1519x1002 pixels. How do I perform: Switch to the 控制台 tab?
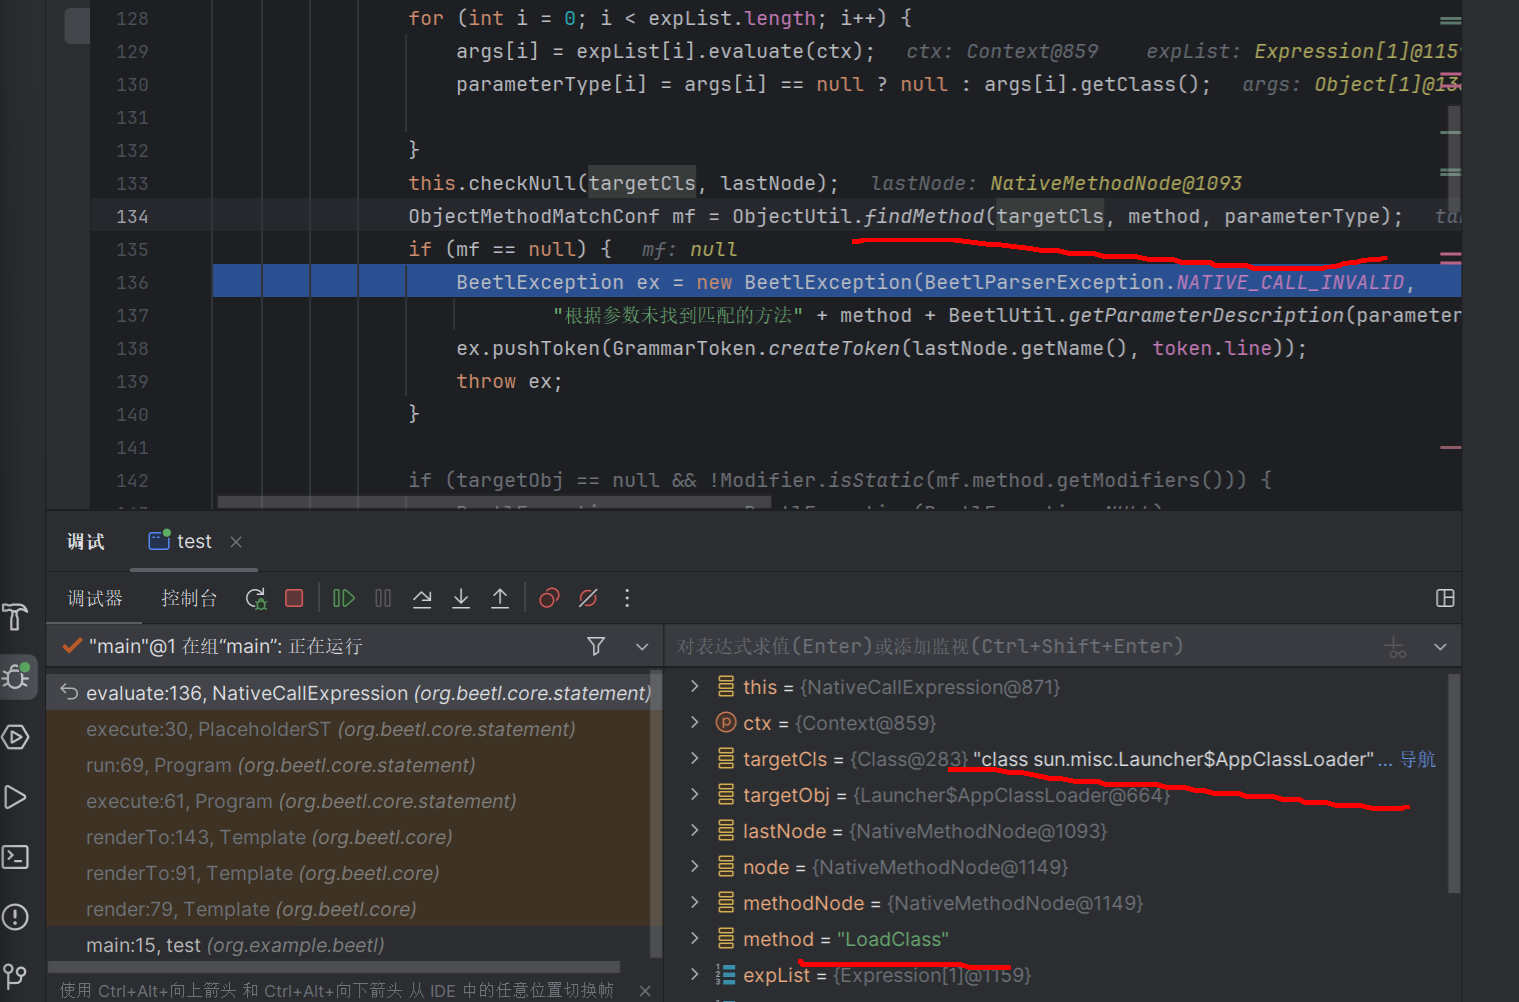(x=189, y=598)
